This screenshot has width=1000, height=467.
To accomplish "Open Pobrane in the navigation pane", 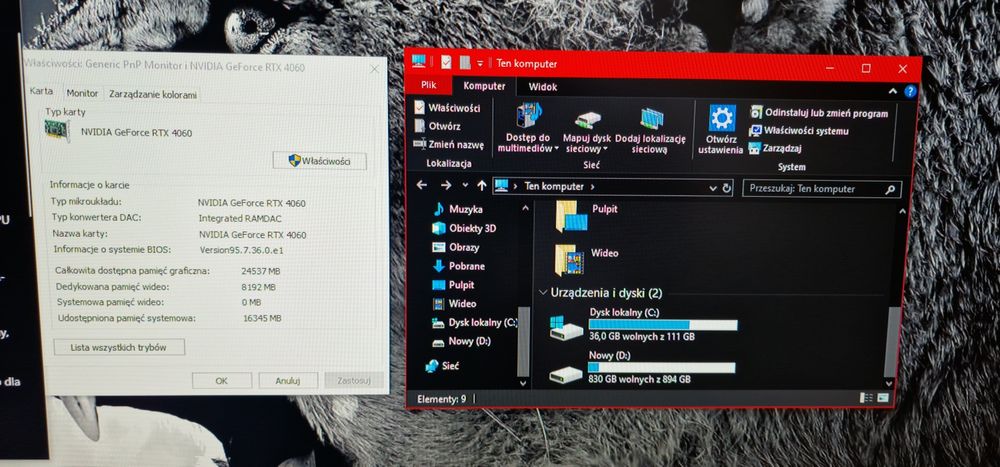I will pyautogui.click(x=459, y=266).
